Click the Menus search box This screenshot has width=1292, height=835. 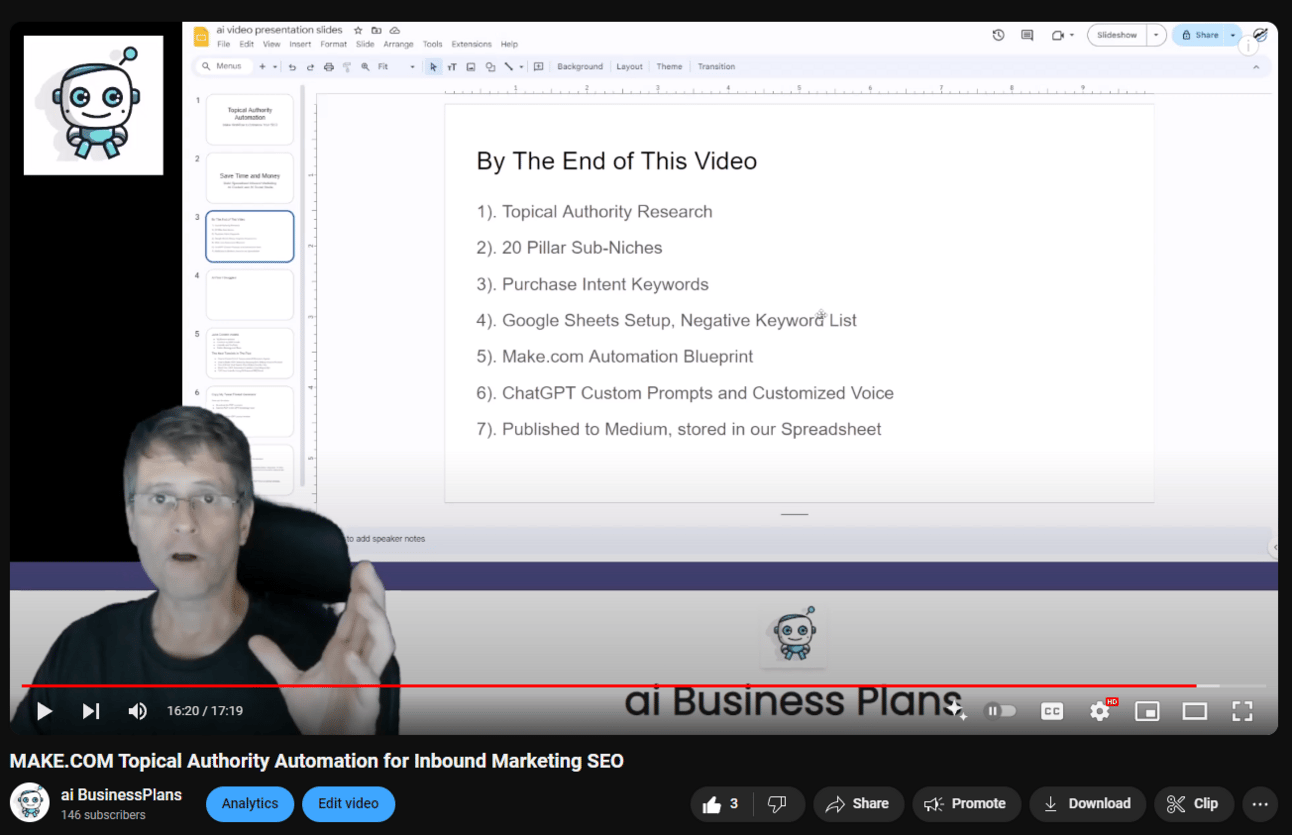tap(222, 66)
